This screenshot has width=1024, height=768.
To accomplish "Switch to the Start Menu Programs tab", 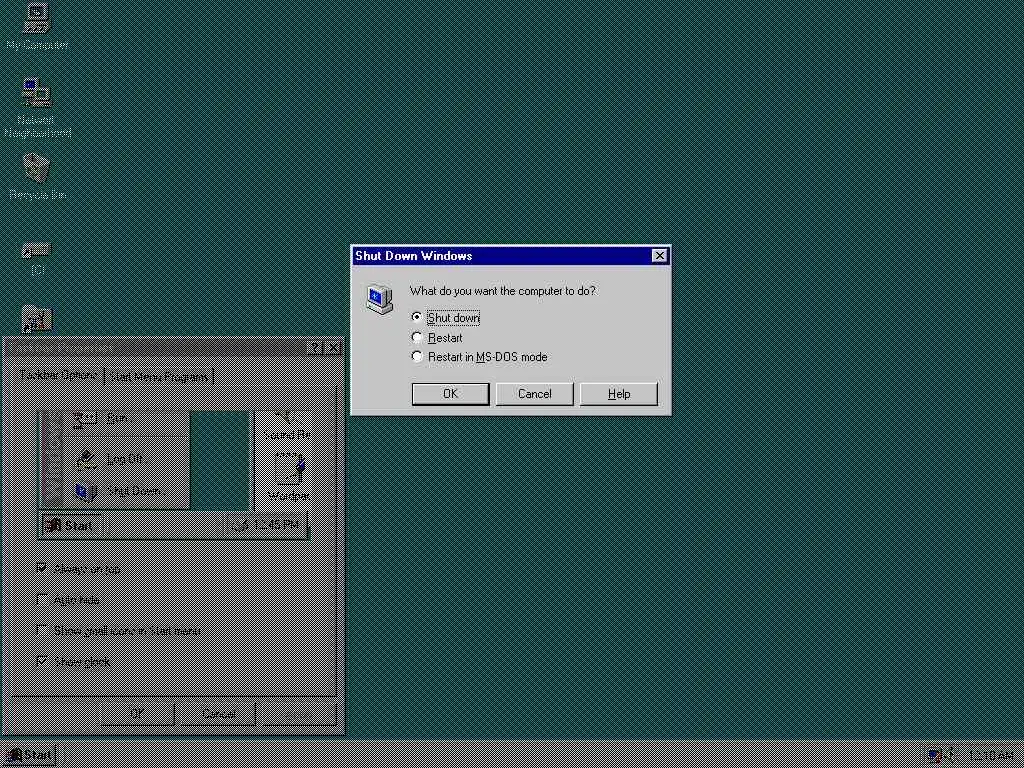I will click(x=159, y=377).
